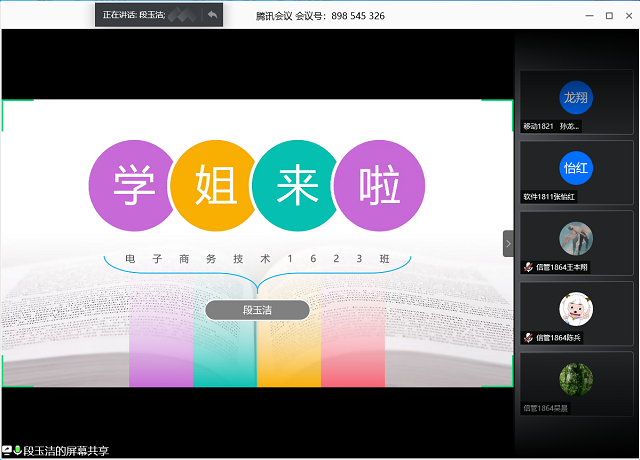
Task: Click muted mic icon beside 信管1864王本翔
Action: tap(528, 267)
